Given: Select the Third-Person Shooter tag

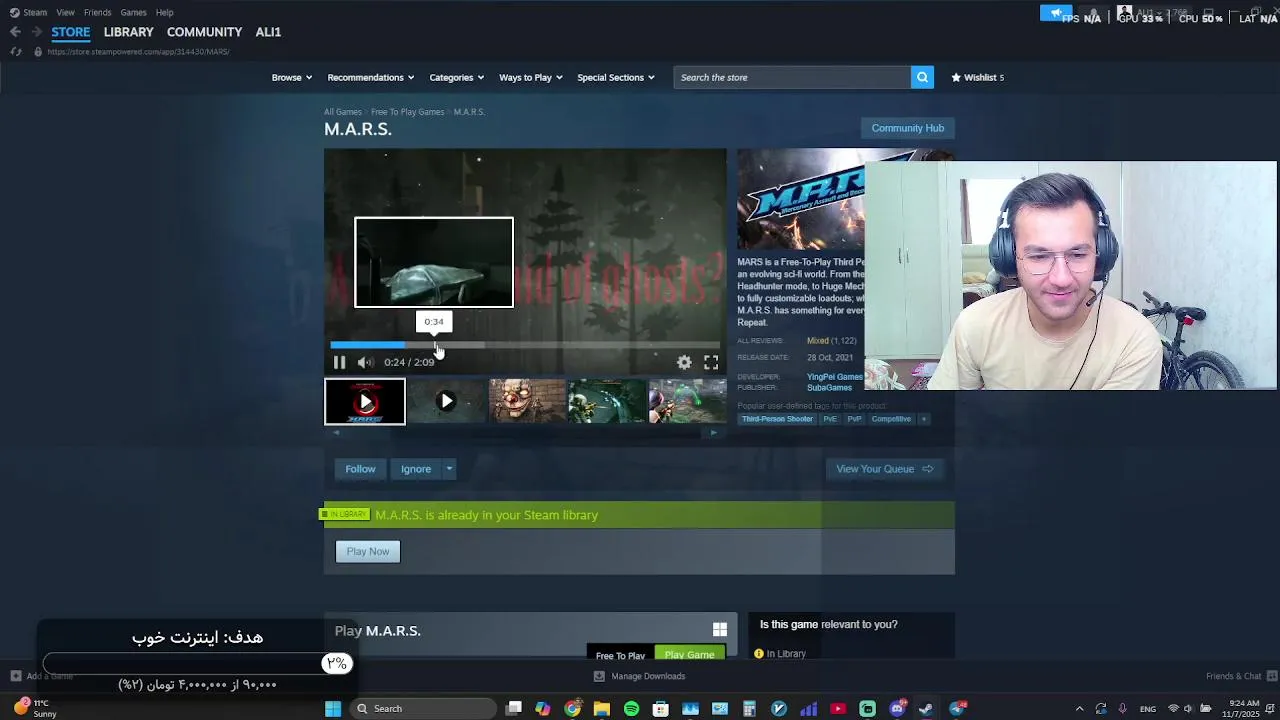Looking at the screenshot, I should (777, 419).
